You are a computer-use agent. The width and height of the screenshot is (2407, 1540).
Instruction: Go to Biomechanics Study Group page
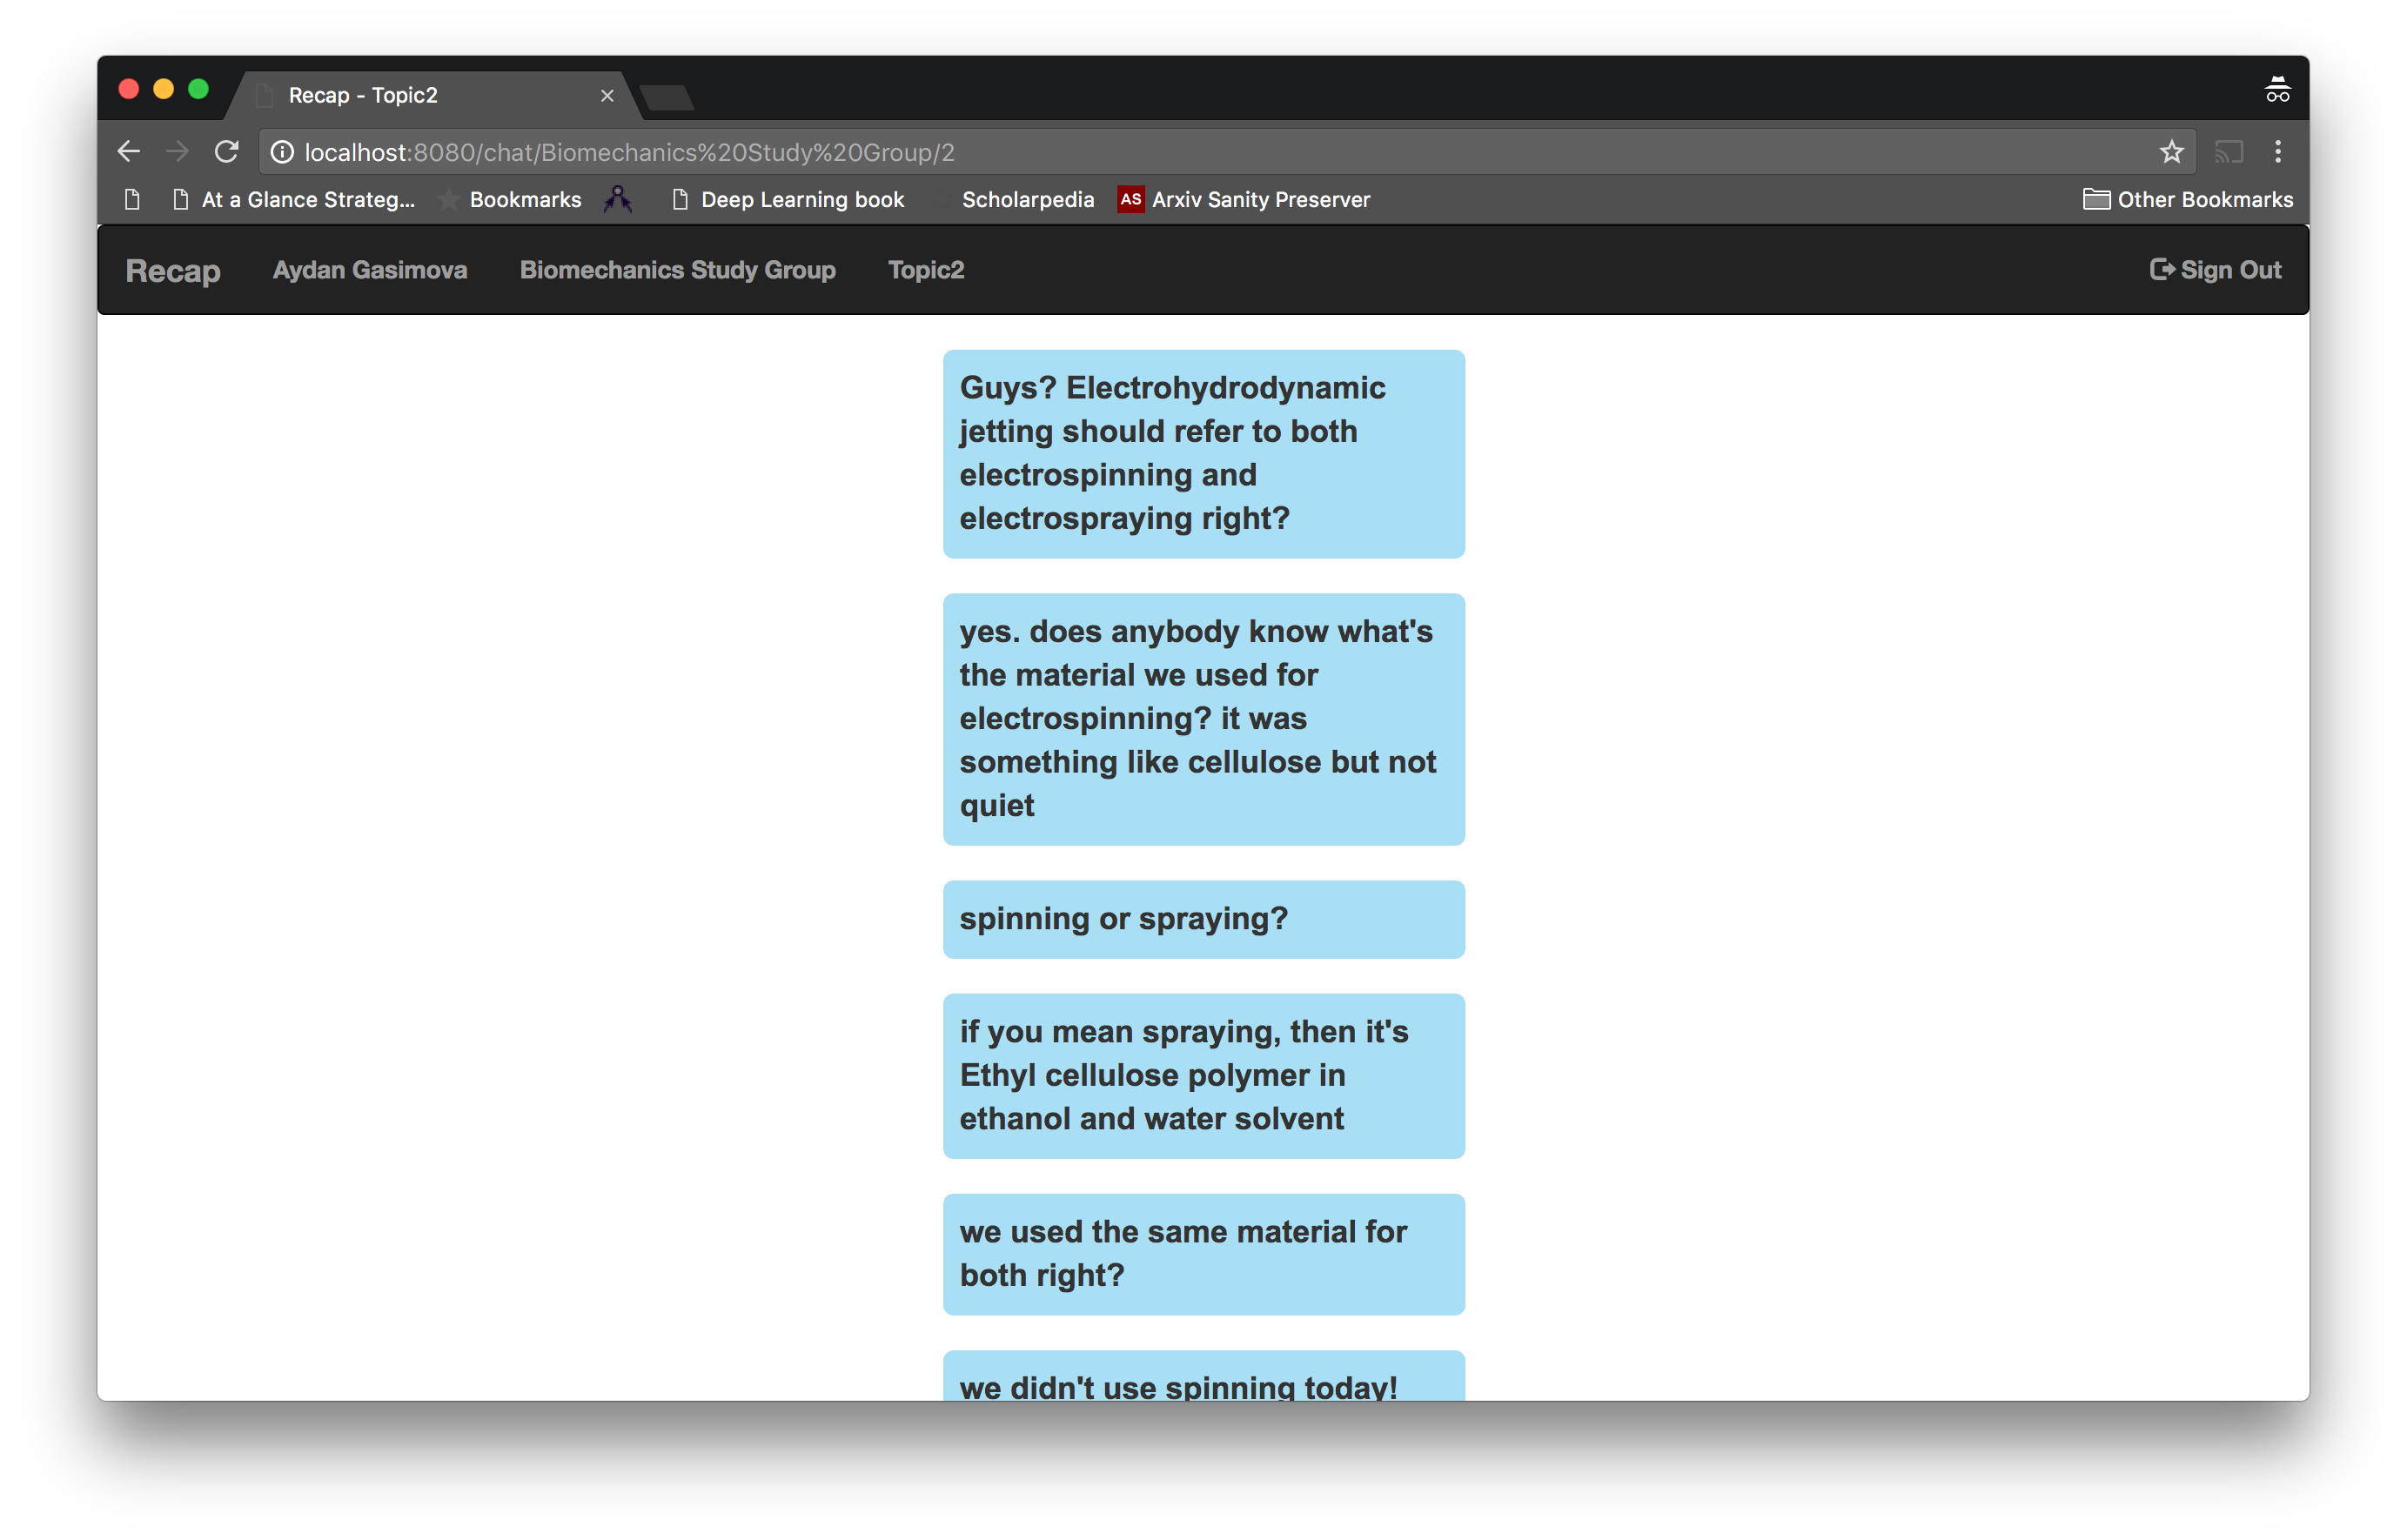tap(677, 270)
